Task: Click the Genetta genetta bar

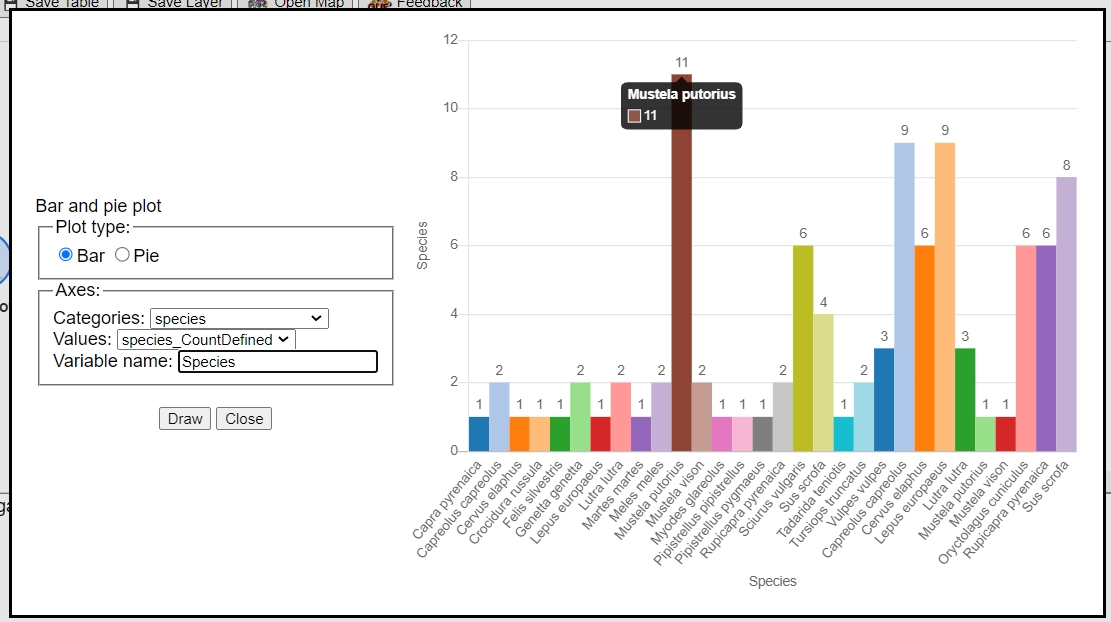Action: pyautogui.click(x=580, y=417)
